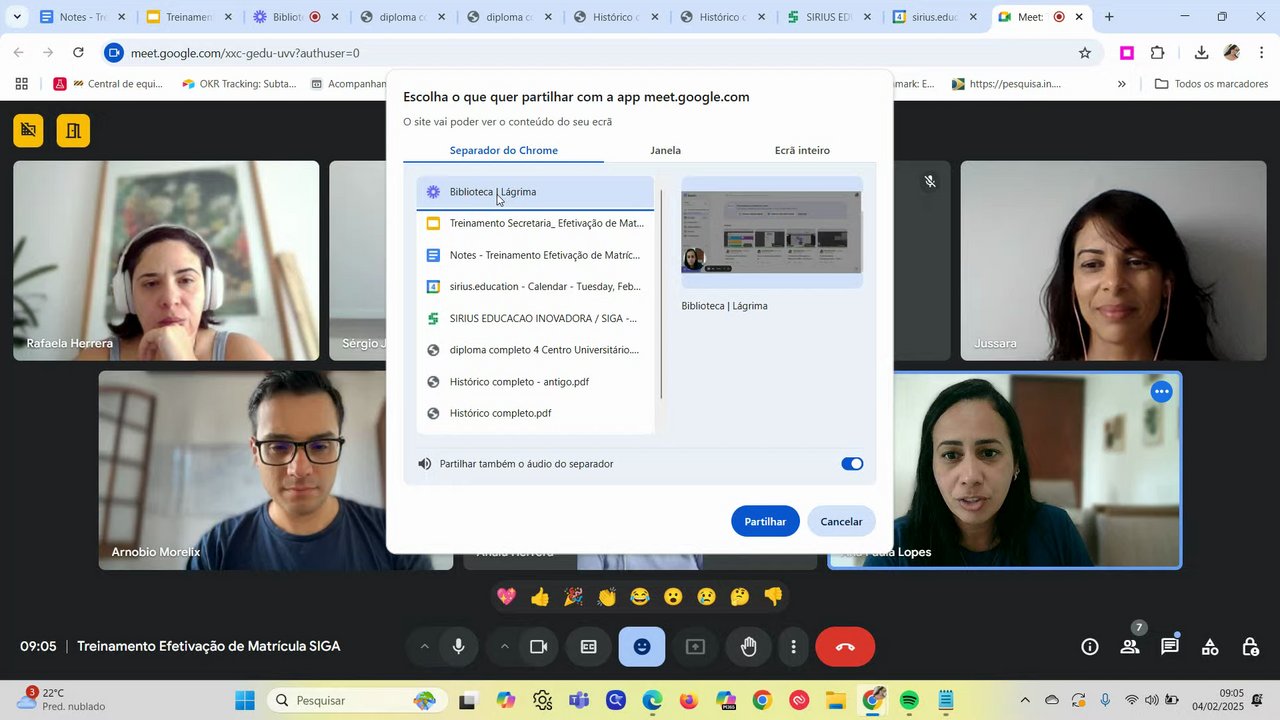Click the red leave call button
The image size is (1280, 720).
845,647
